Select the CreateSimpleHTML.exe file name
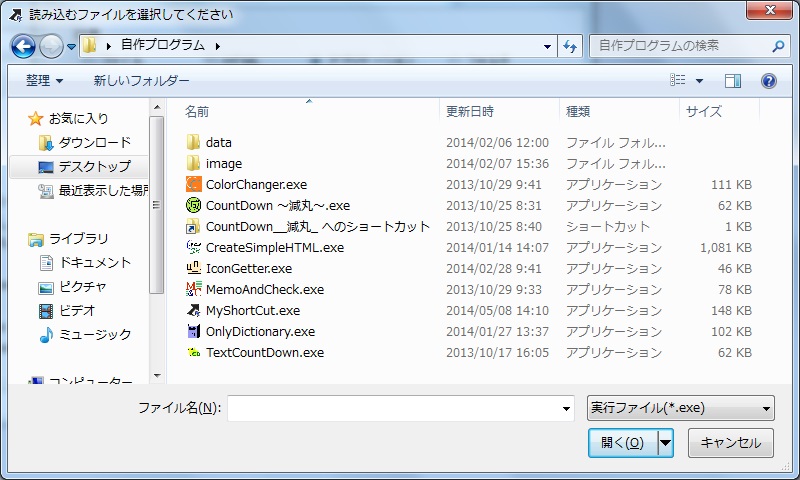The image size is (800, 480). (275, 247)
